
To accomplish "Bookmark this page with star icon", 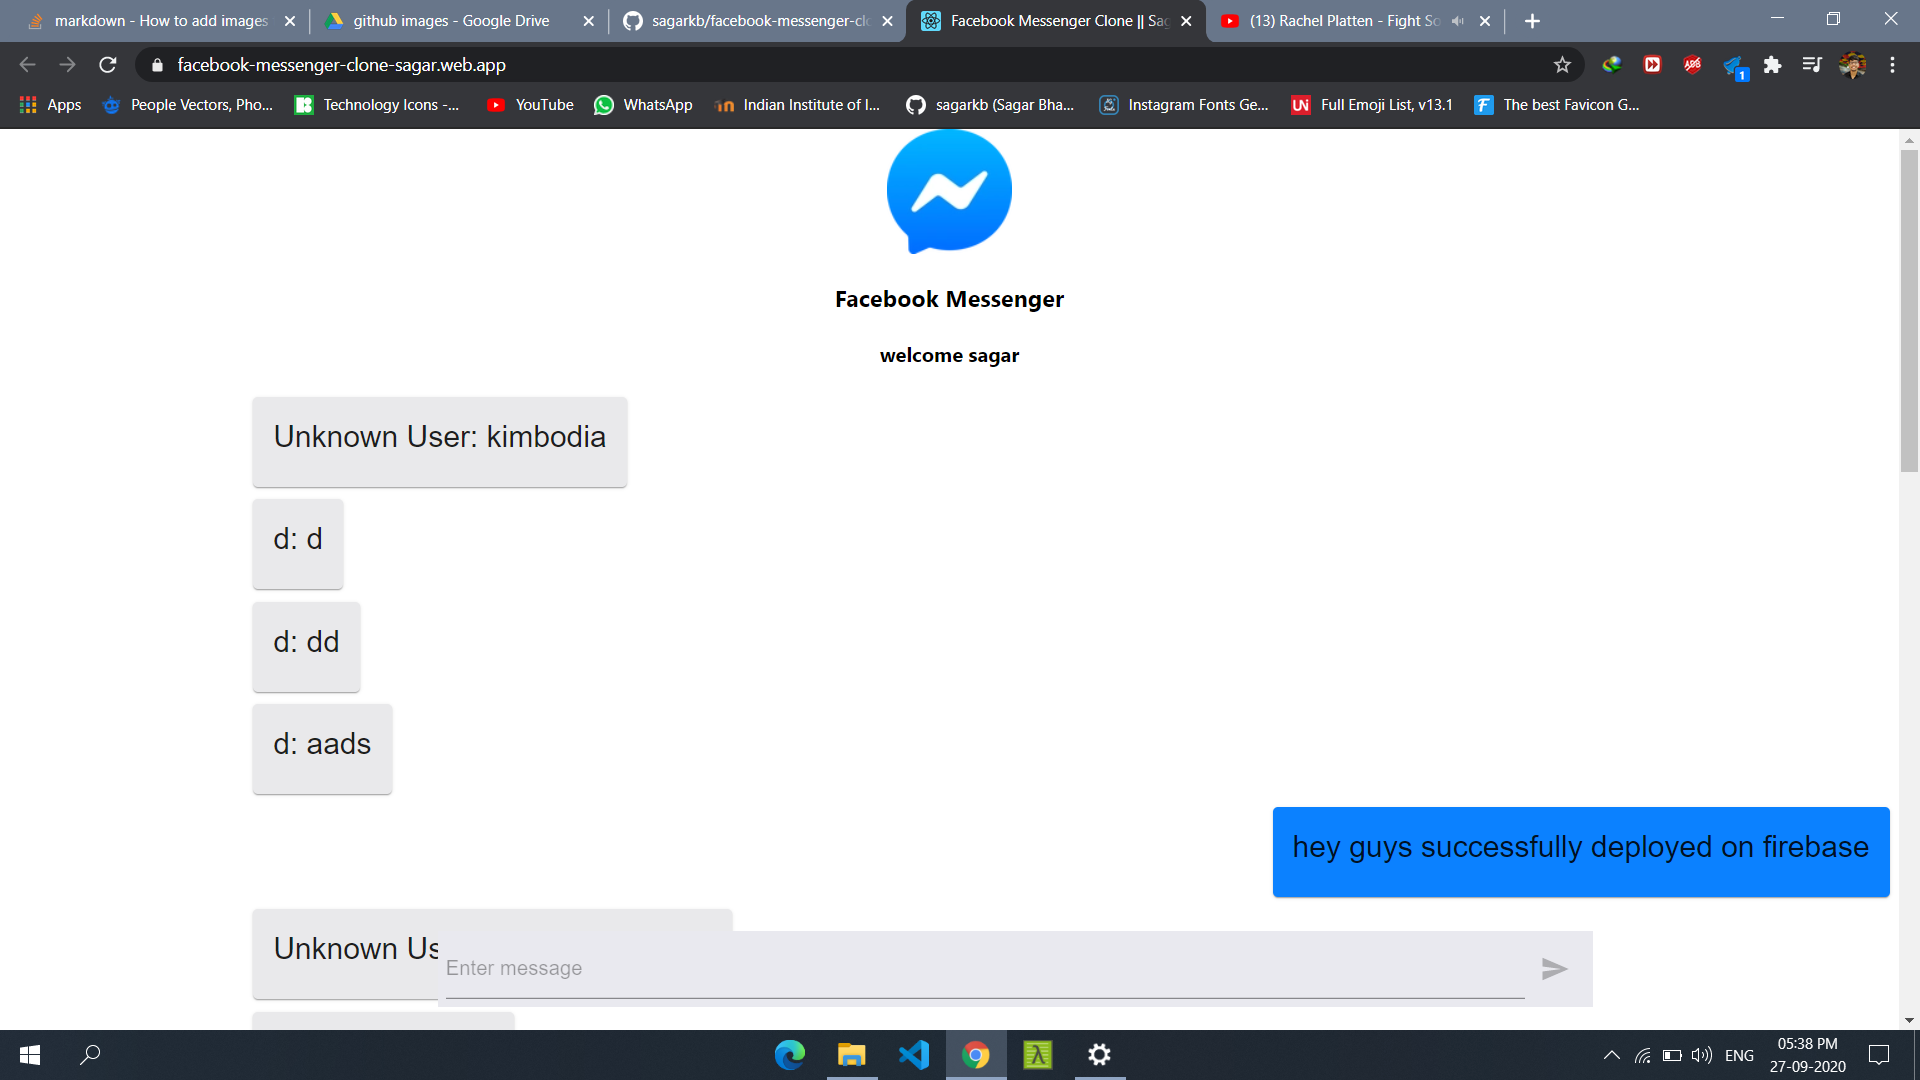I will [1562, 65].
